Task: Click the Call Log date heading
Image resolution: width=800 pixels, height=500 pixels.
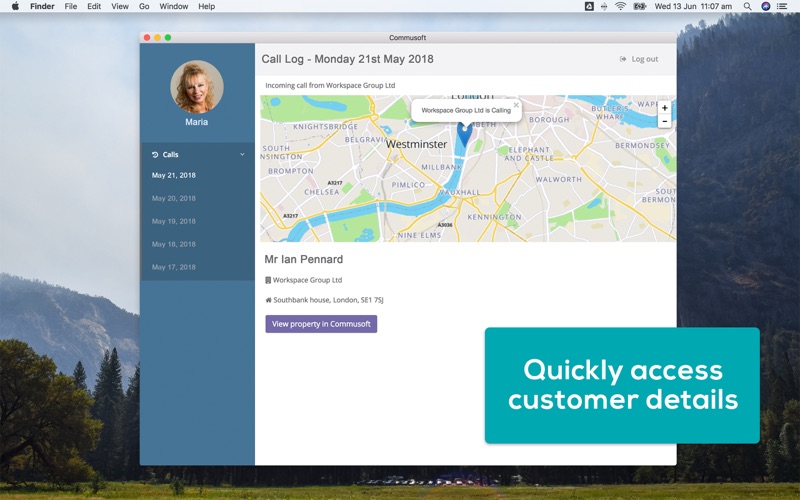Action: pyautogui.click(x=347, y=59)
